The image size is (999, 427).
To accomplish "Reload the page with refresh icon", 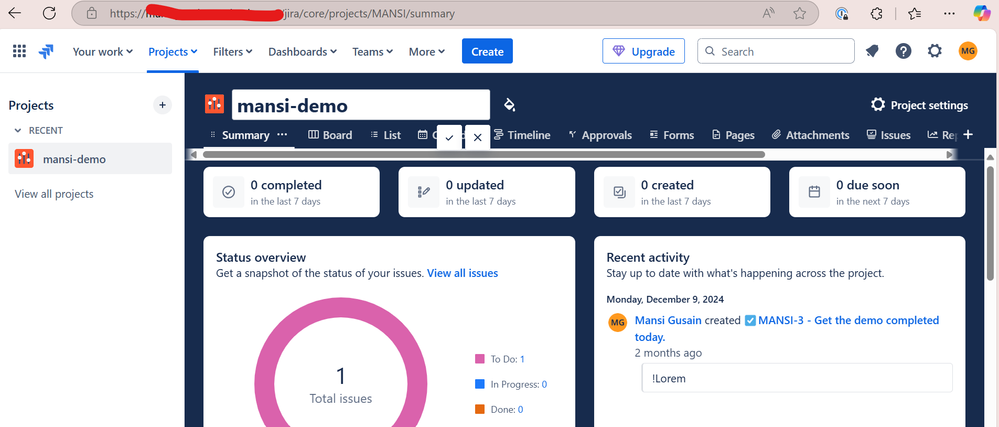I will pyautogui.click(x=49, y=13).
